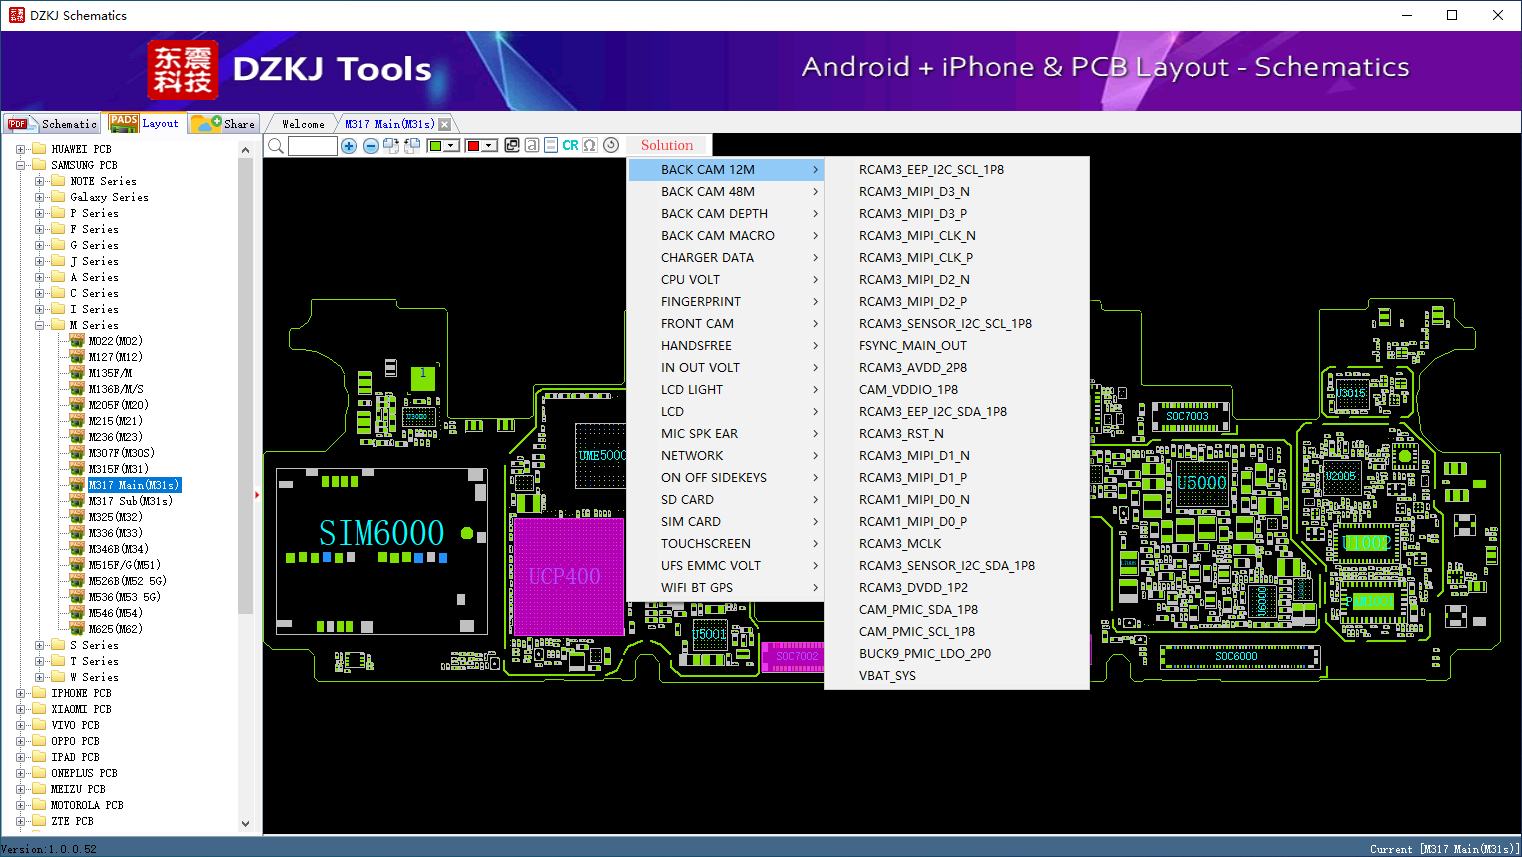The width and height of the screenshot is (1522, 857).
Task: Expand the XIAOMI PCB node
Action: 21,709
